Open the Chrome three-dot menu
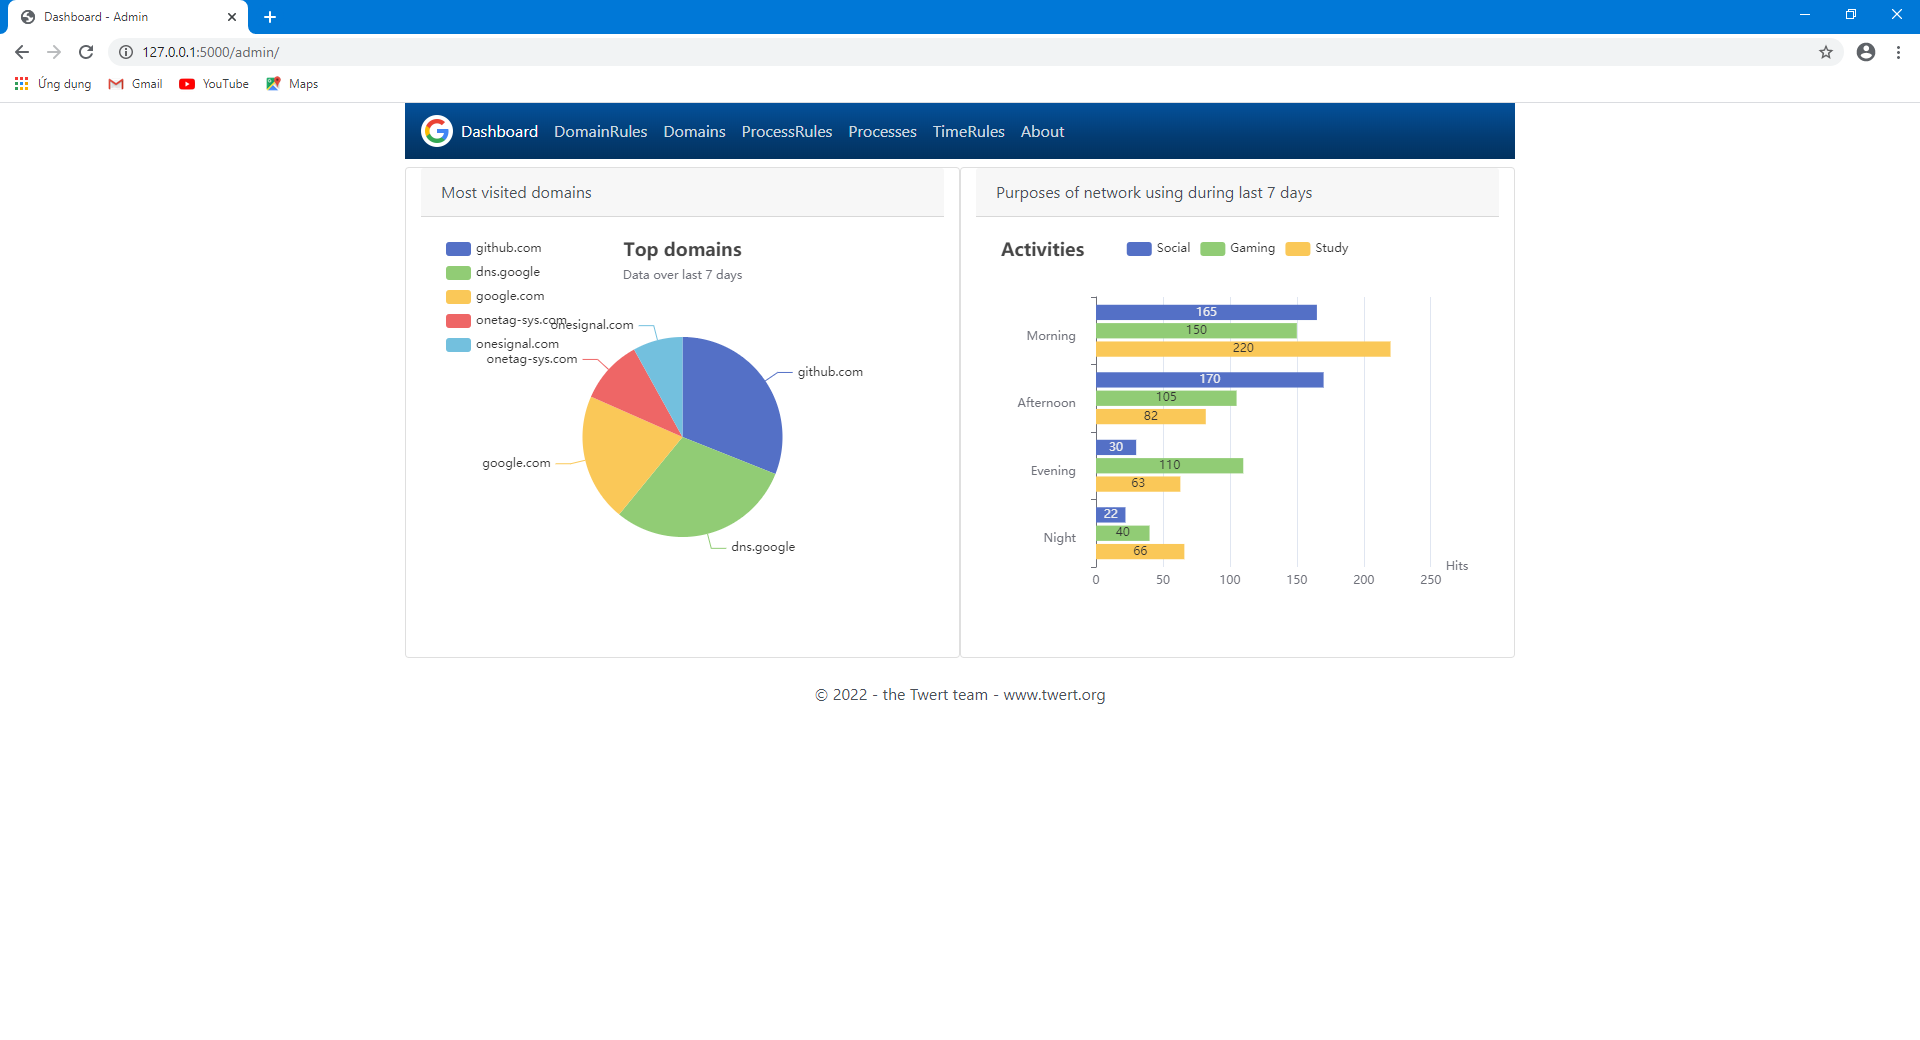The height and width of the screenshot is (1040, 1920). (1898, 52)
